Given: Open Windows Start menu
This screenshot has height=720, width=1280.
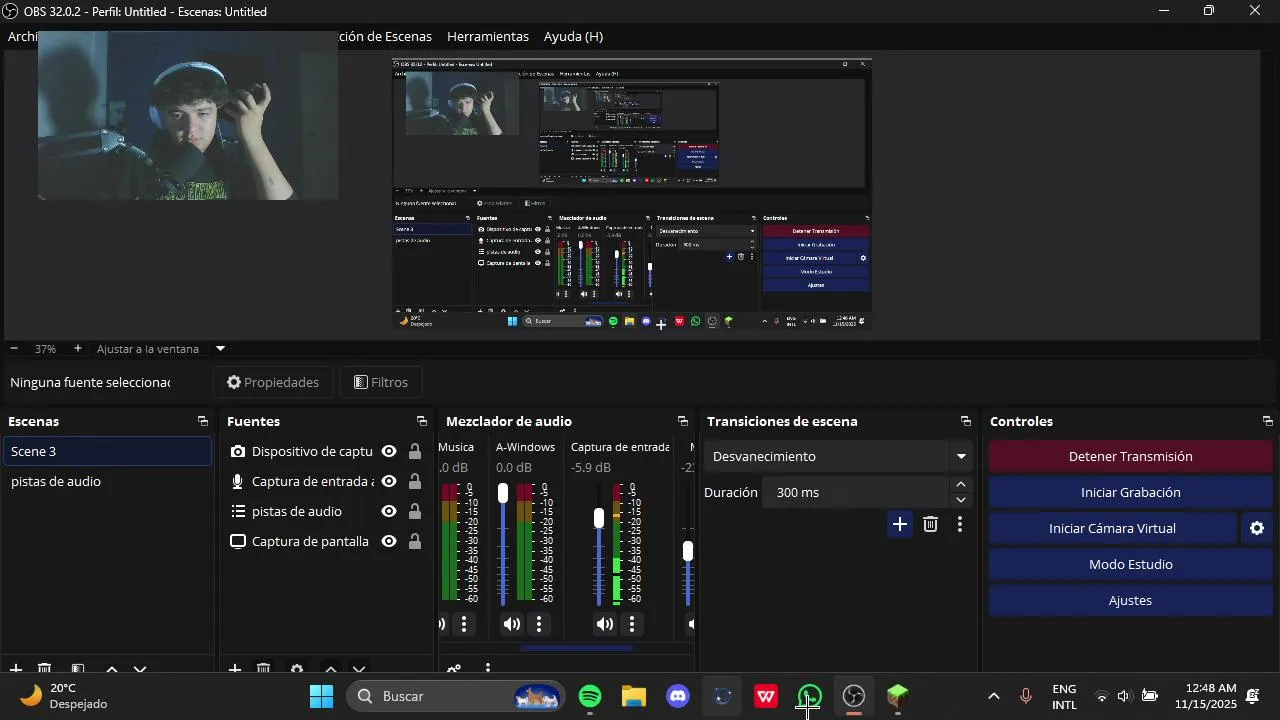Looking at the screenshot, I should pyautogui.click(x=321, y=696).
